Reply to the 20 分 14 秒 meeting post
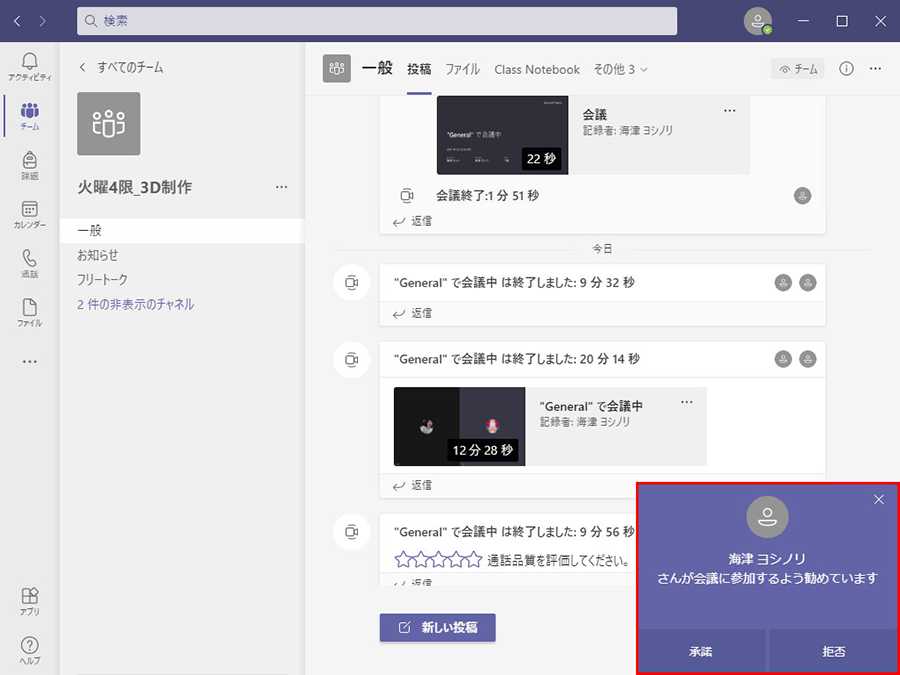900x675 pixels. (x=413, y=486)
